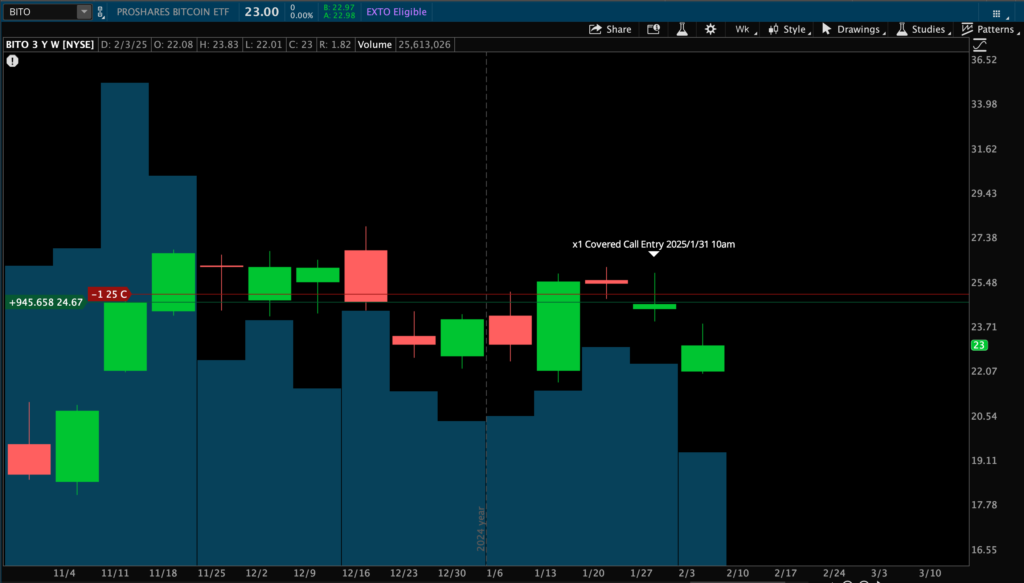Image resolution: width=1024 pixels, height=583 pixels.
Task: Click the Covered Call Entry marker triangle
Action: [654, 254]
